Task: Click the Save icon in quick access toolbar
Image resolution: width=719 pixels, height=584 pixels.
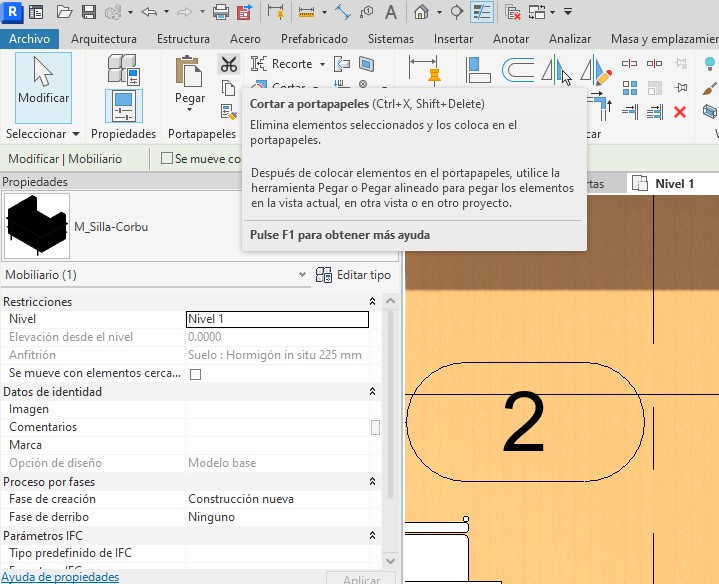Action: coord(88,13)
